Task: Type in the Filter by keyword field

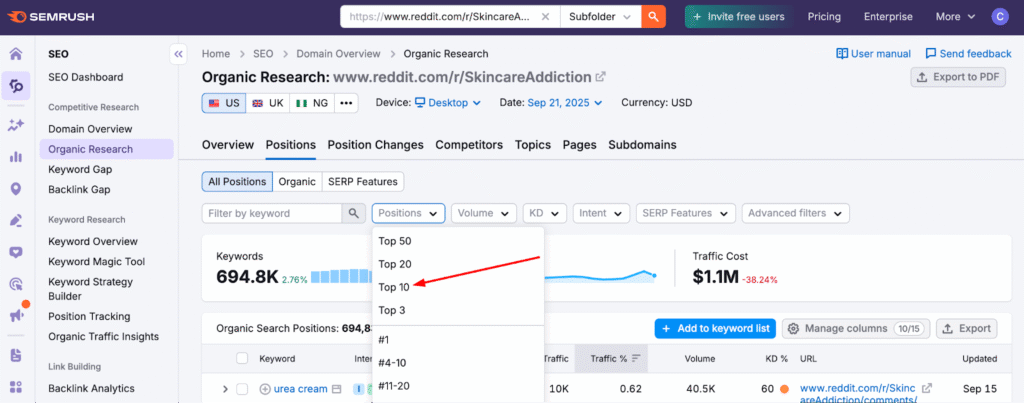Action: (x=272, y=213)
